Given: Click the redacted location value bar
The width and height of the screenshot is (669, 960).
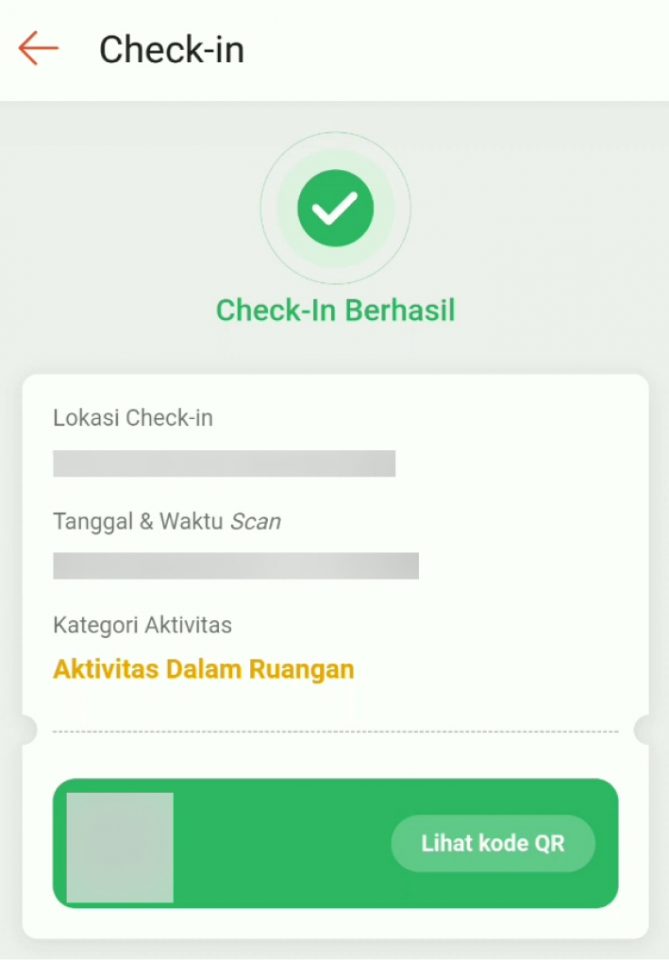Looking at the screenshot, I should click(x=224, y=463).
